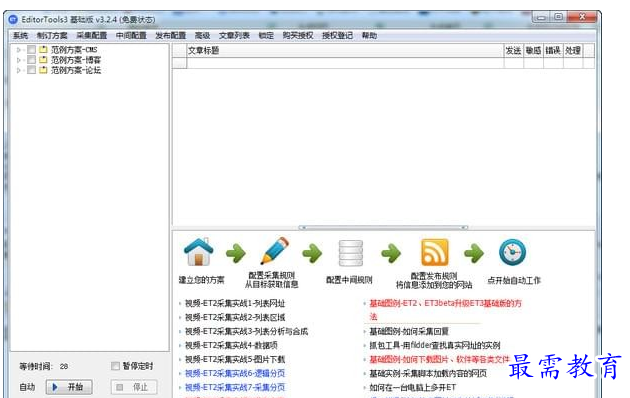Click the folder icon of 范例方案-博客

(43, 60)
